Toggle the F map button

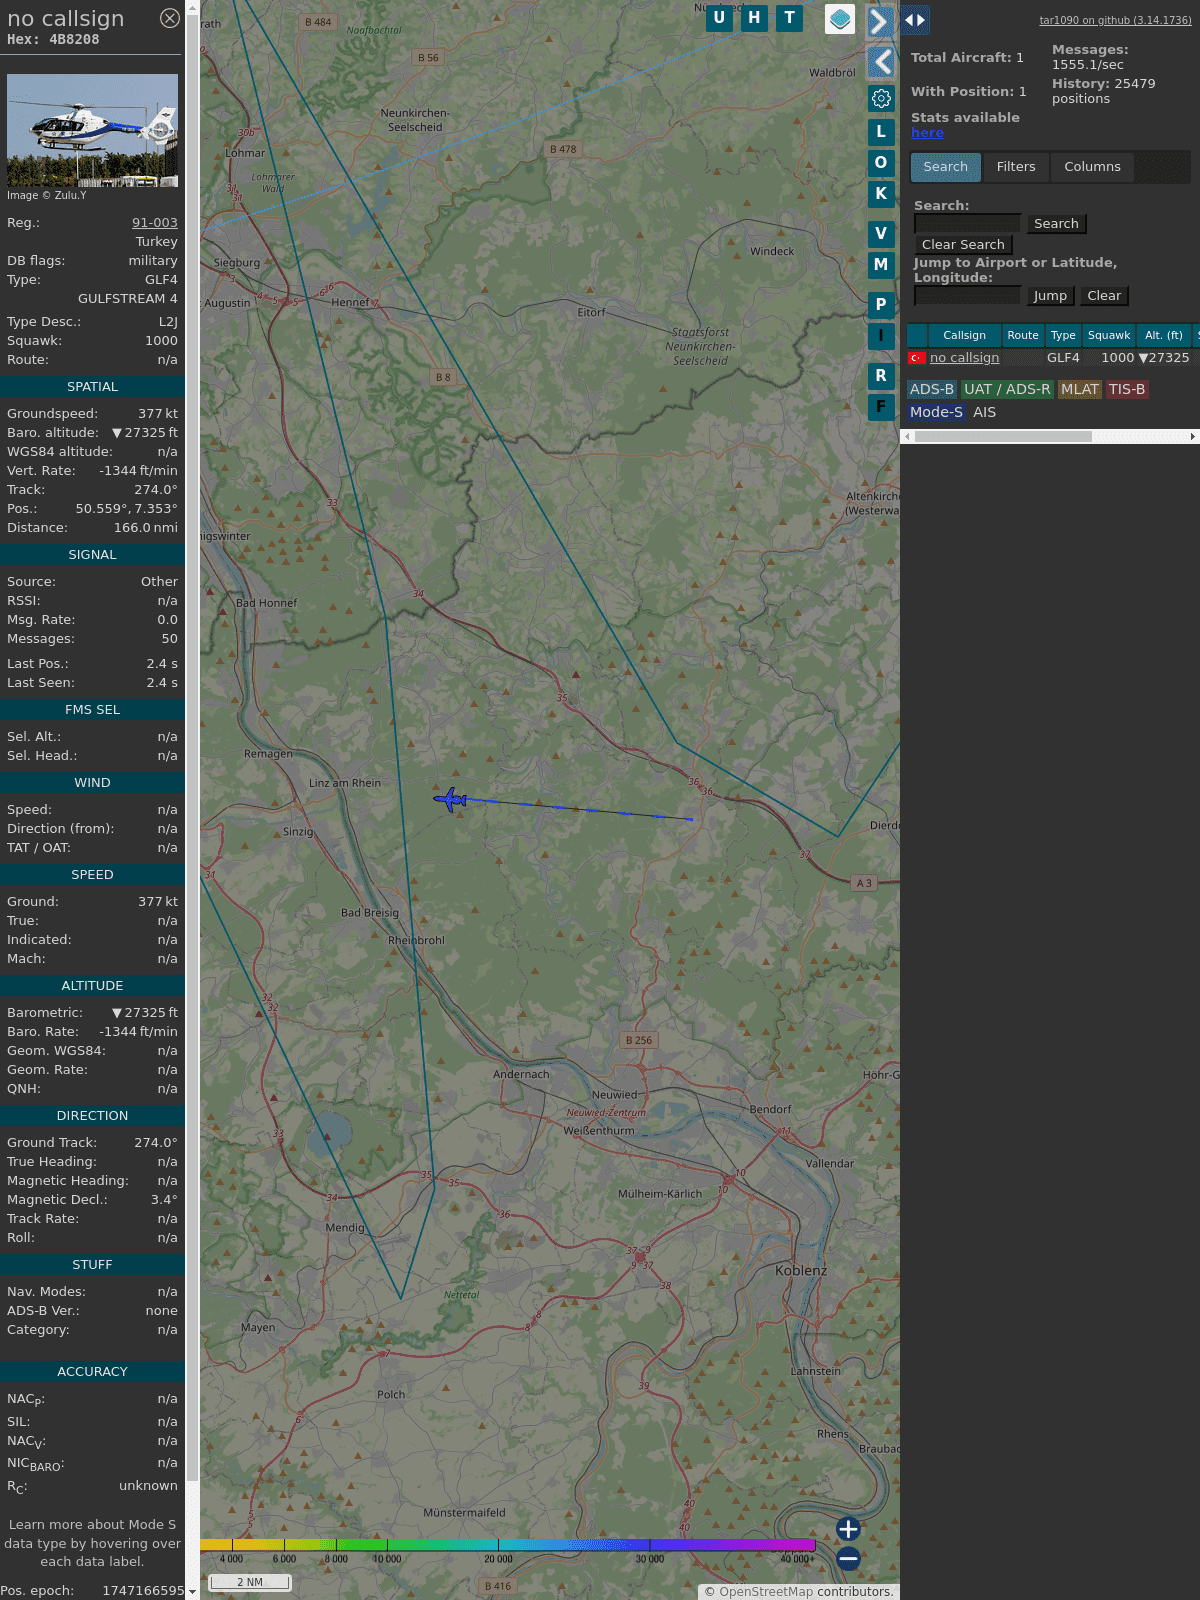click(881, 406)
